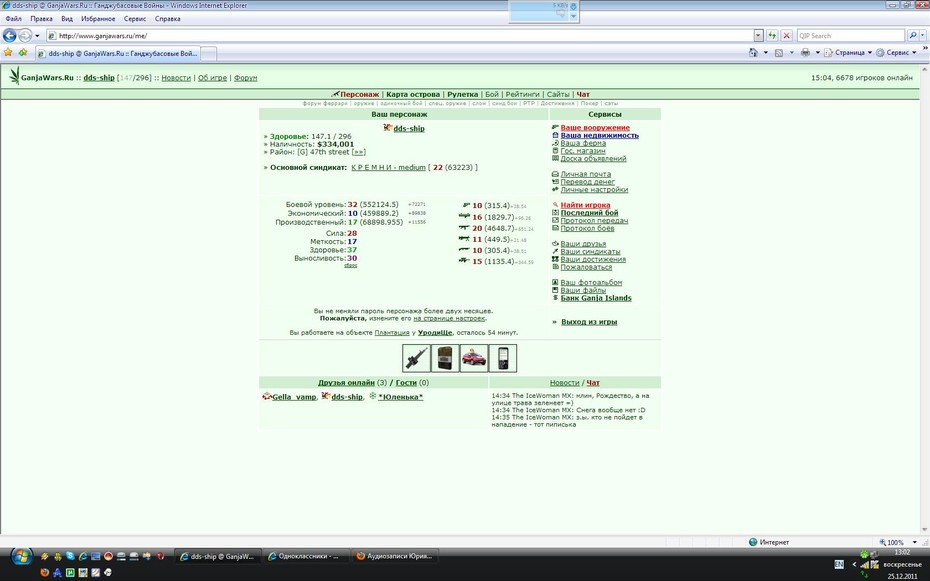Switch to Одноклассники taskbar window
The image size is (930, 581).
point(305,556)
